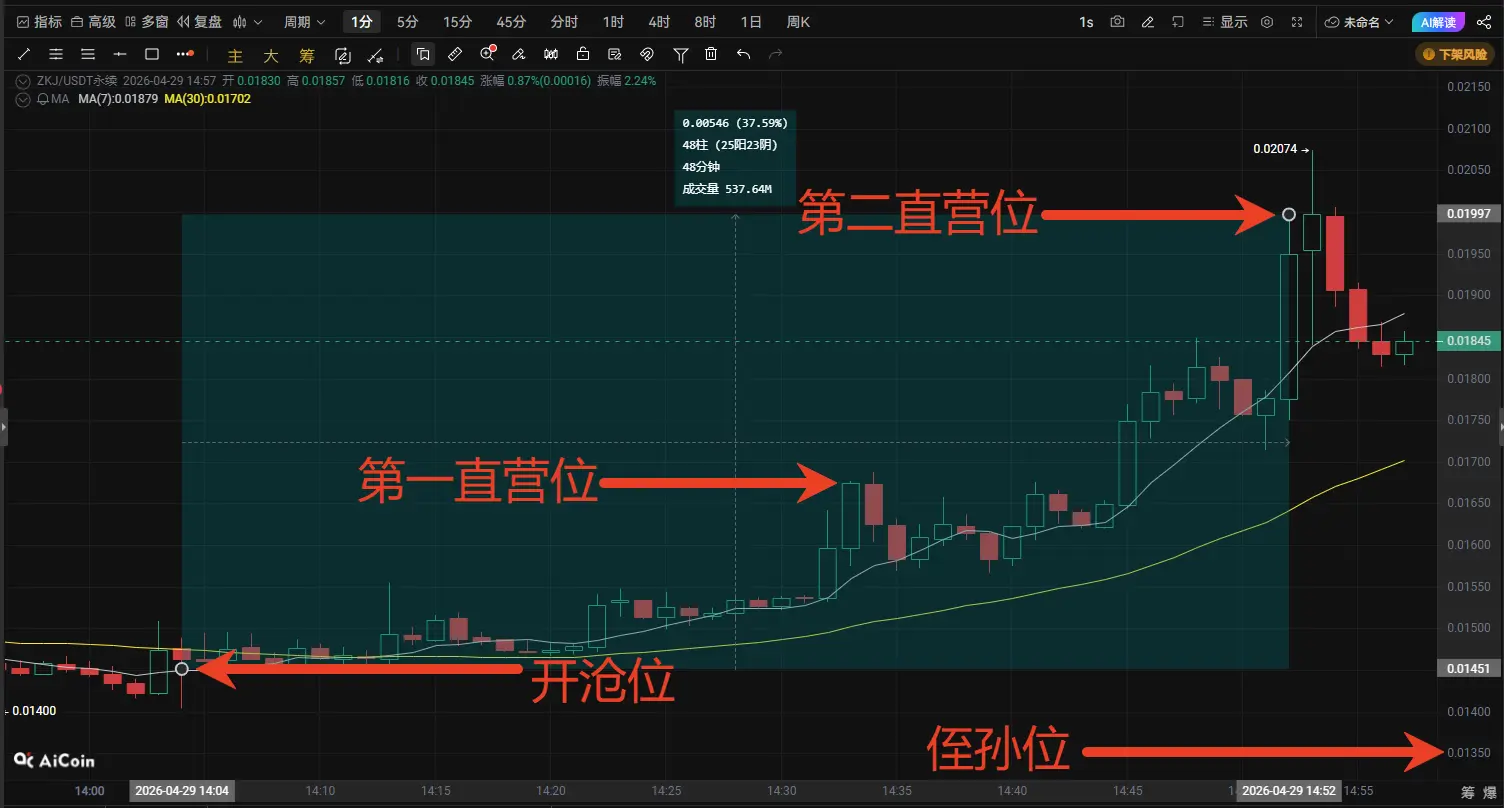The width and height of the screenshot is (1504, 808).
Task: Select the horizontal segment tool
Action: pyautogui.click(x=120, y=54)
